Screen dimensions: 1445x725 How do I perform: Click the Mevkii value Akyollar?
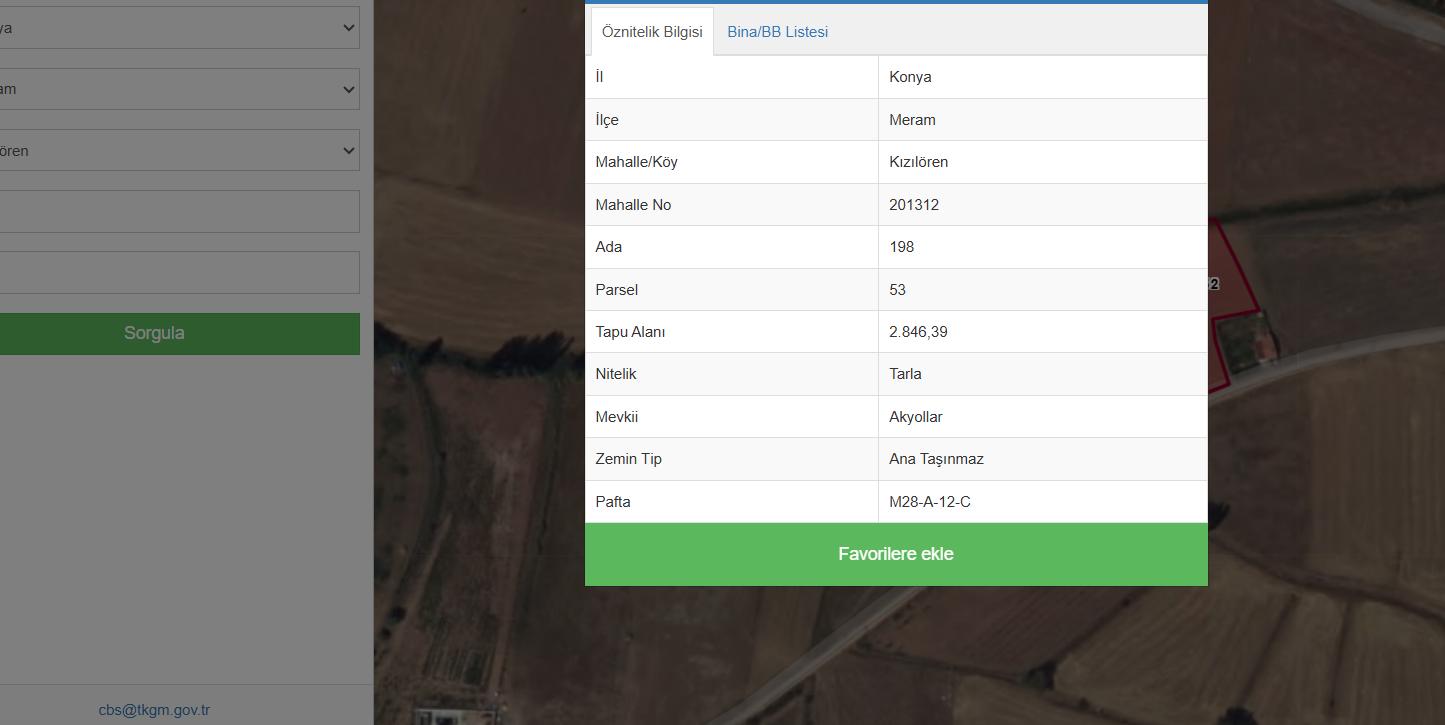[x=915, y=417]
